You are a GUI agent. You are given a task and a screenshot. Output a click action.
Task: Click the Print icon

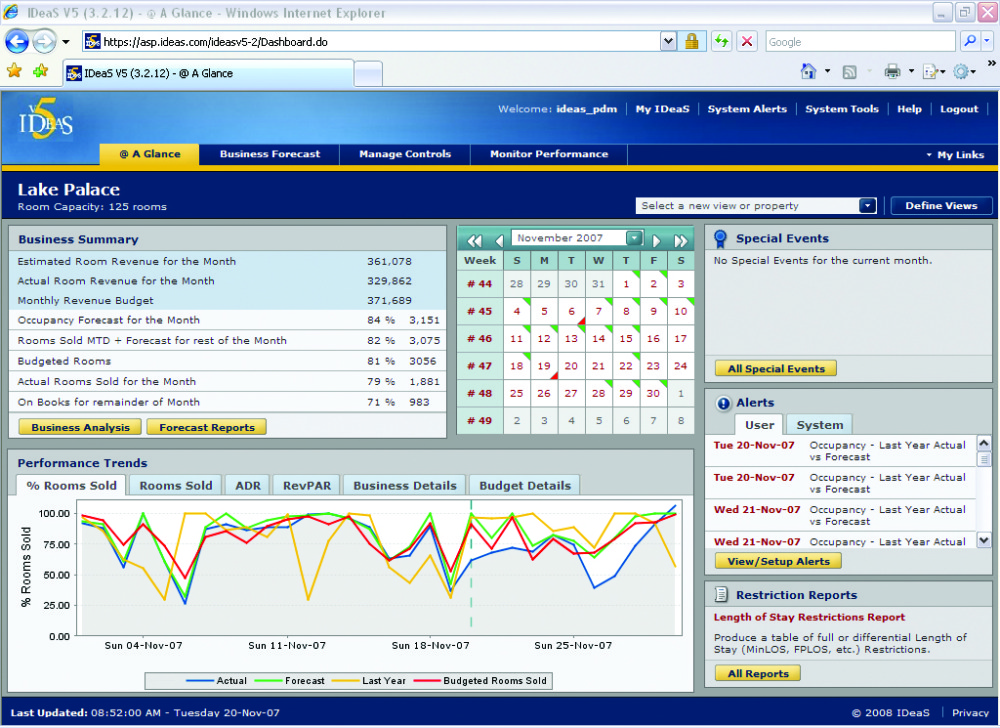pyautogui.click(x=892, y=71)
